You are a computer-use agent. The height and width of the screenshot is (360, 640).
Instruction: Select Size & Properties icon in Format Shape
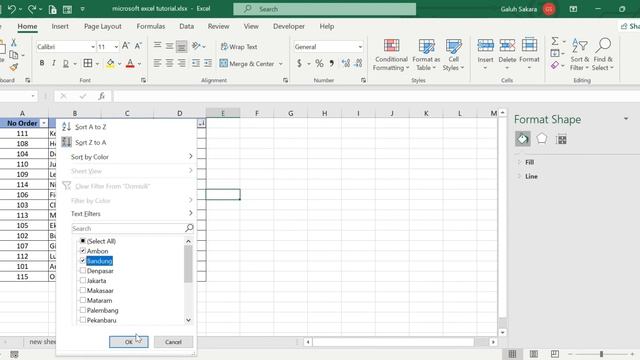pos(562,140)
